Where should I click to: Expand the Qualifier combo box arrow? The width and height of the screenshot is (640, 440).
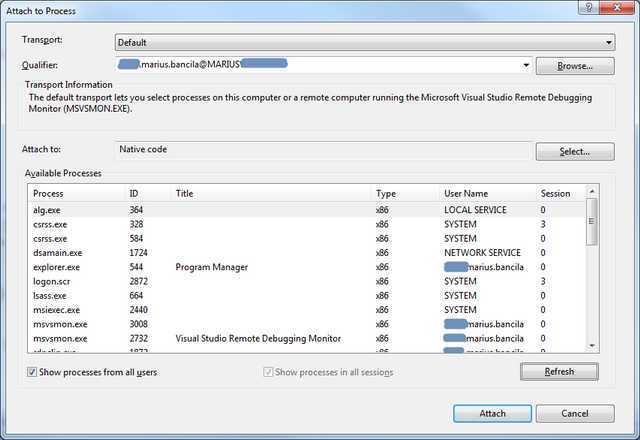pos(526,65)
